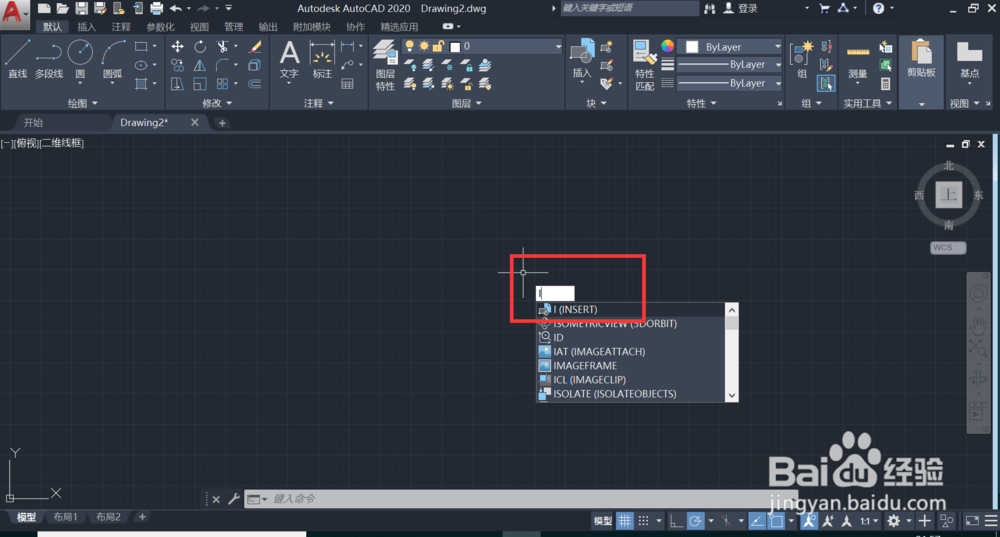Screen dimensions: 1000x537
Task: Open the annotation scale 1:1 dropdown
Action: (869, 521)
